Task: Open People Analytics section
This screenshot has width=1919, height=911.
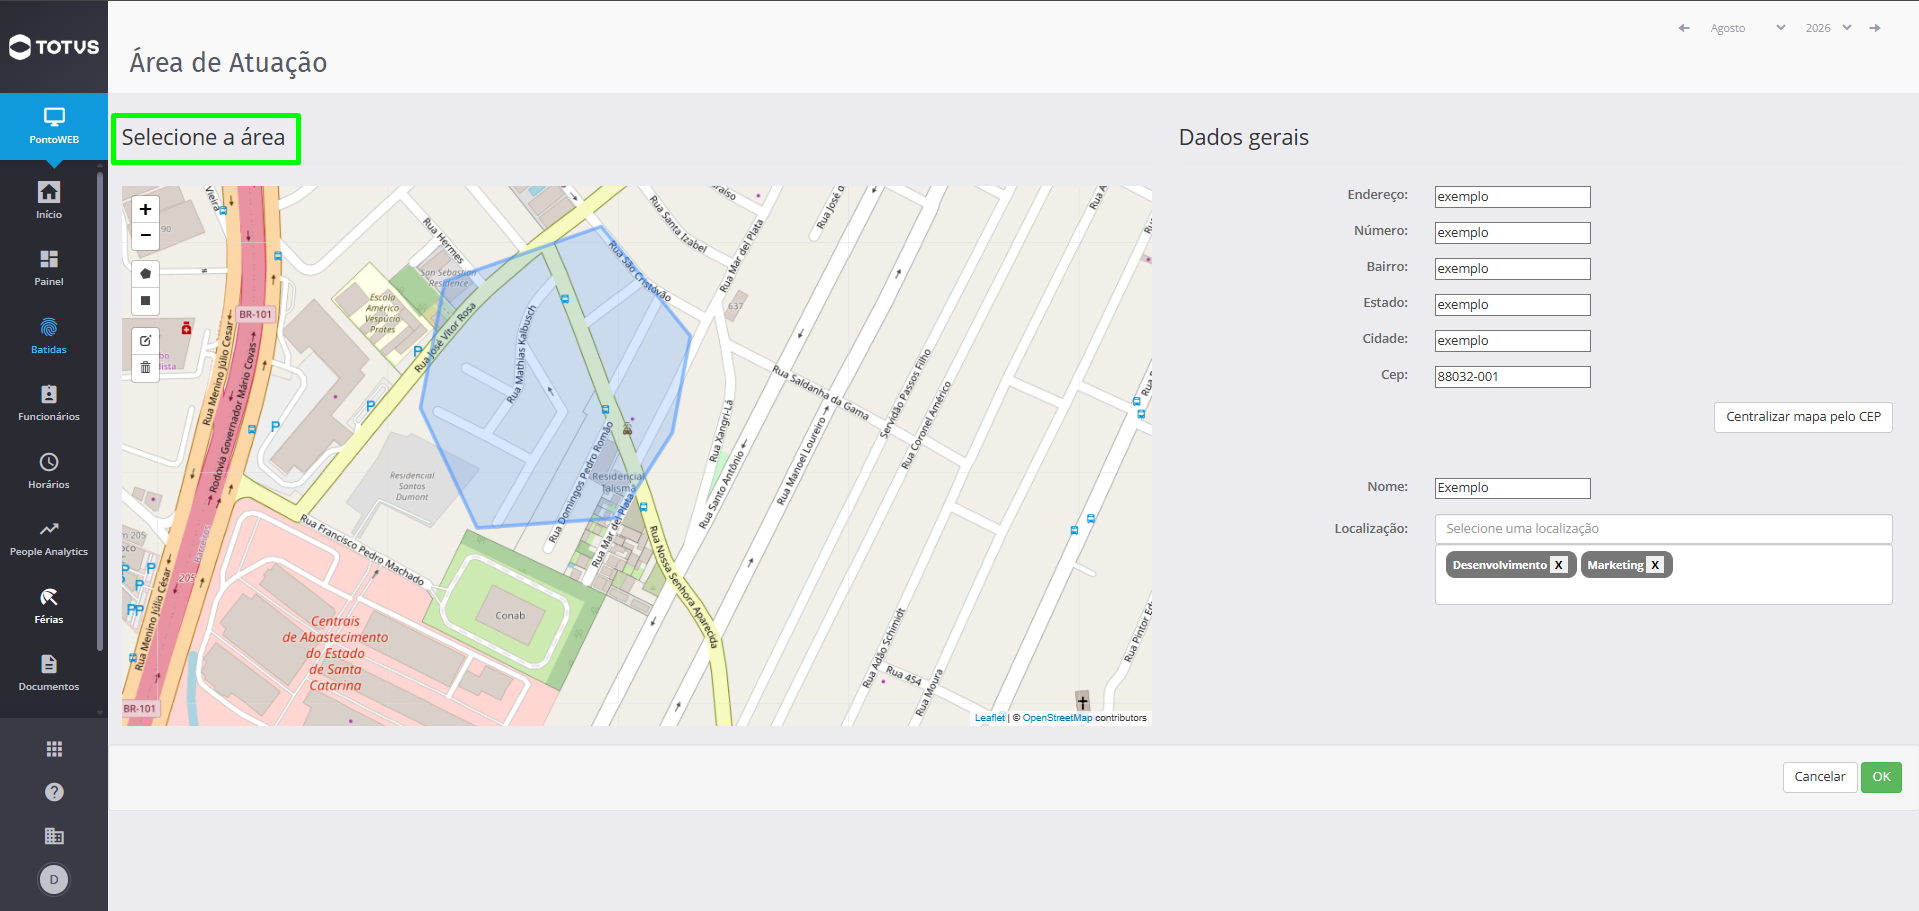Action: 49,538
